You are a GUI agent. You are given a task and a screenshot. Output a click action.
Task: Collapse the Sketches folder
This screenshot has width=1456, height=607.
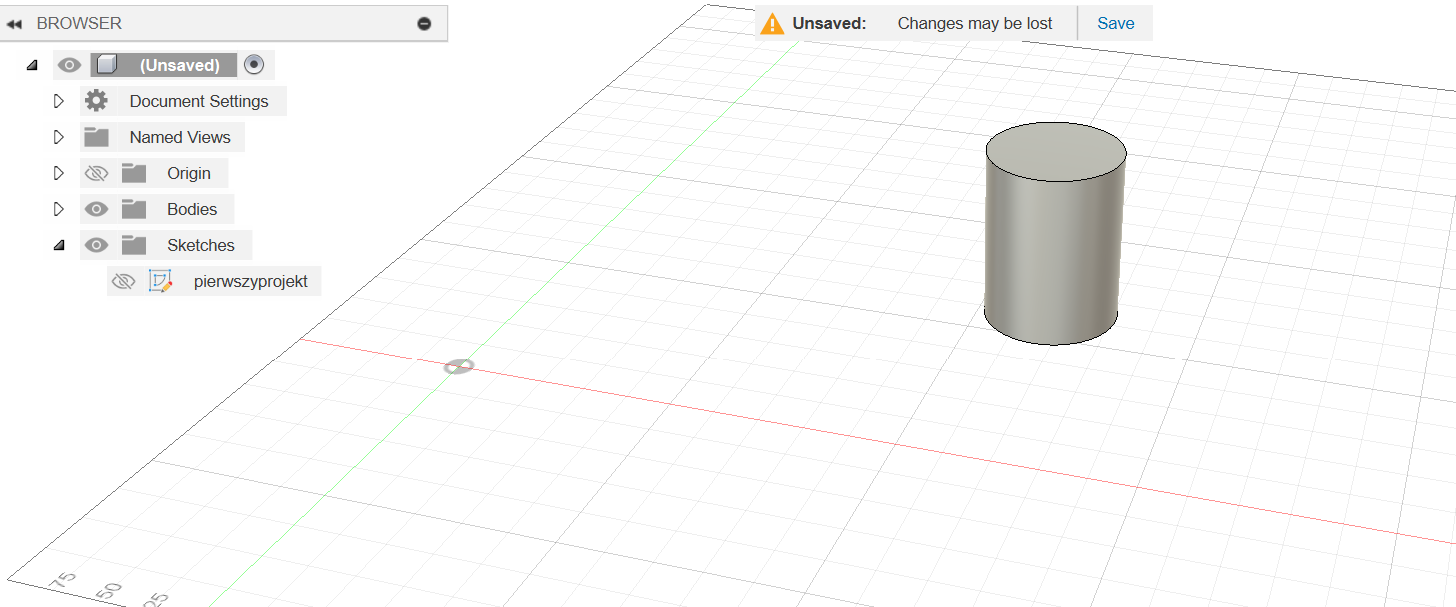(x=59, y=245)
